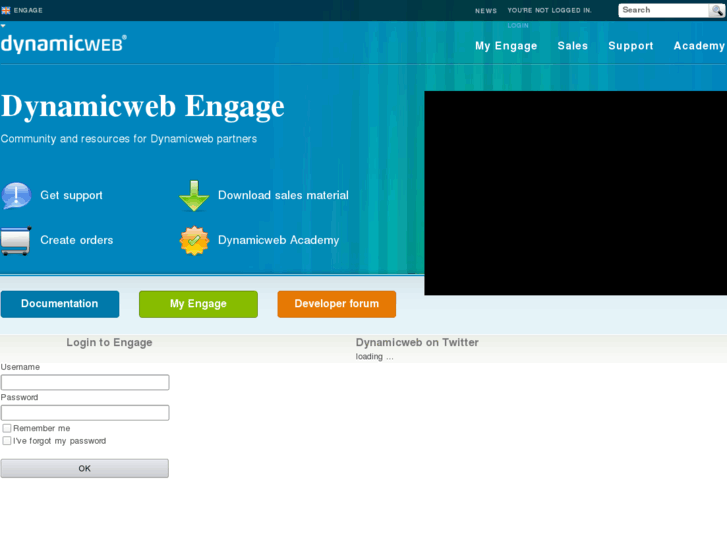Image resolution: width=727 pixels, height=545 pixels.
Task: Click the green My Engage button
Action: click(198, 304)
